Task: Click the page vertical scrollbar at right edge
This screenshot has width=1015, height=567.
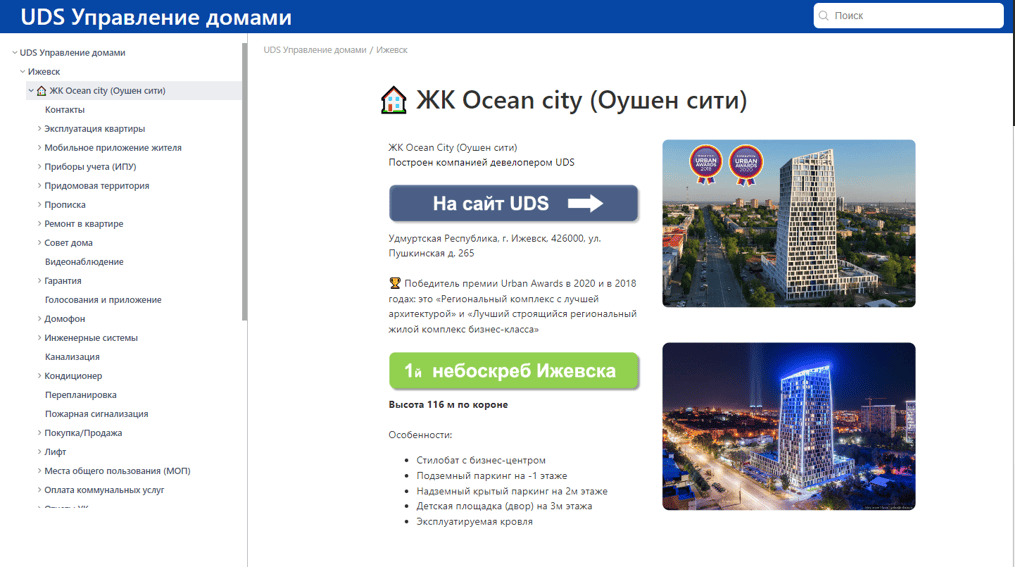Action: (x=1012, y=78)
